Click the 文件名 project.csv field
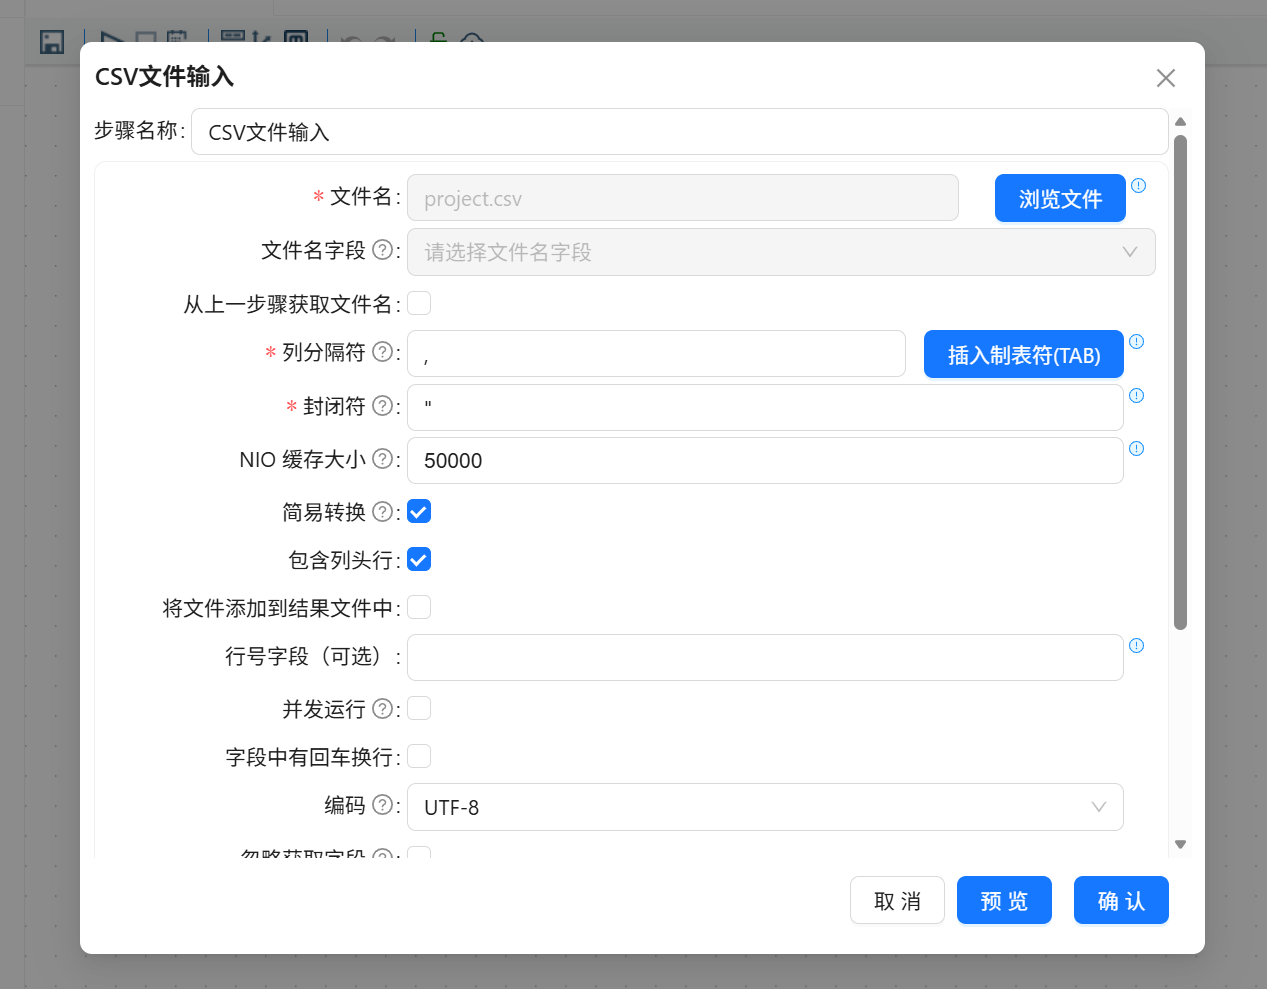1267x989 pixels. point(683,198)
